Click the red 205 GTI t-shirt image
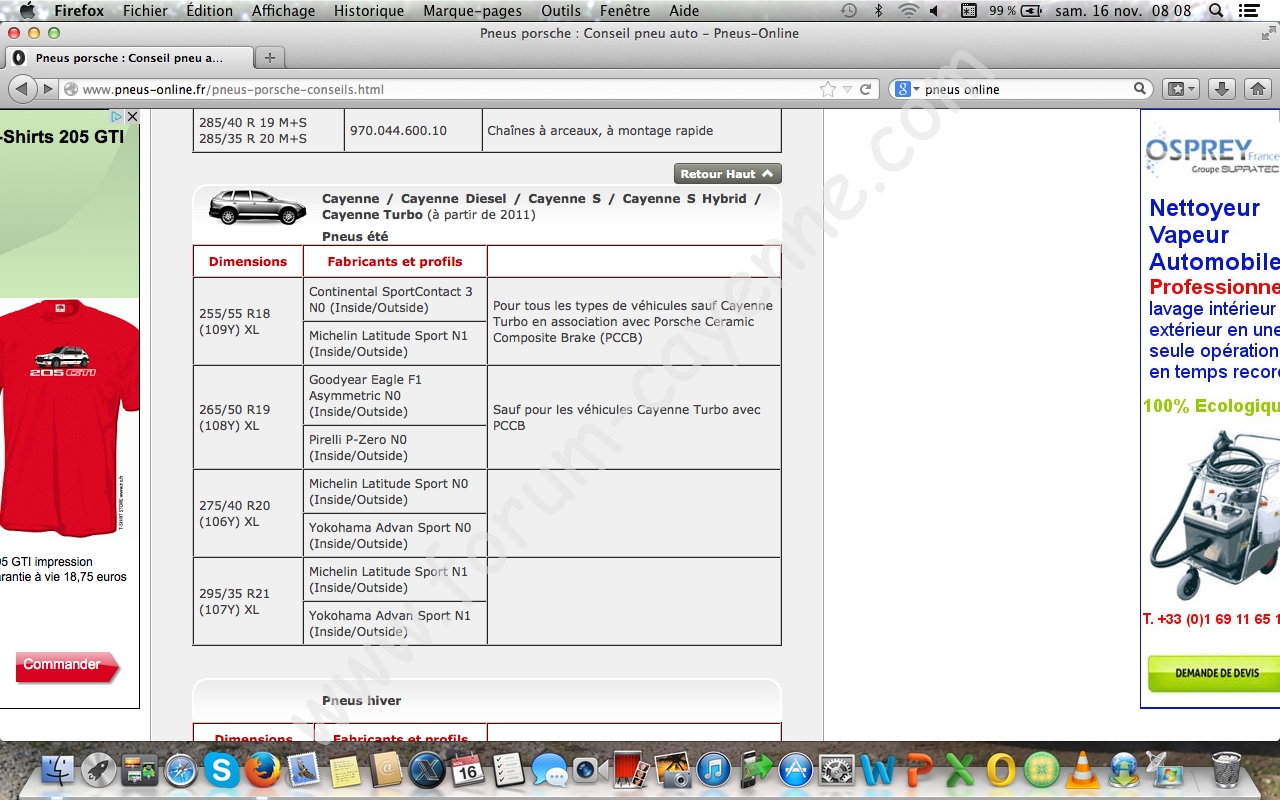This screenshot has width=1280, height=800. (69, 418)
